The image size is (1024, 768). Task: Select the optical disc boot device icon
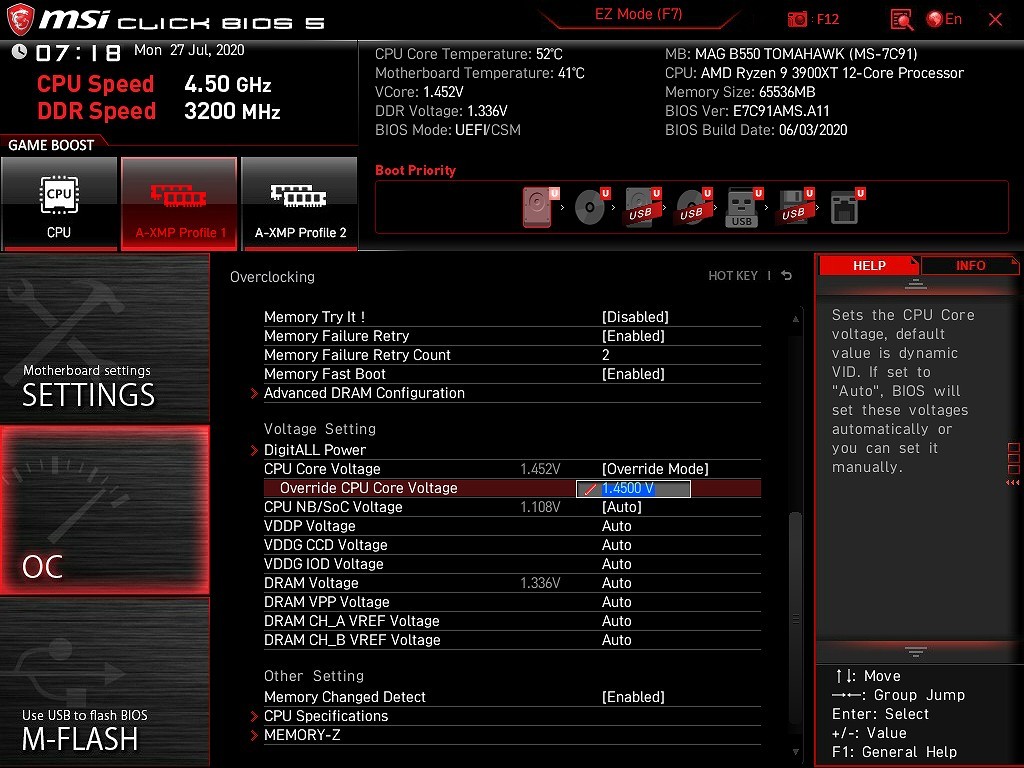tap(590, 208)
